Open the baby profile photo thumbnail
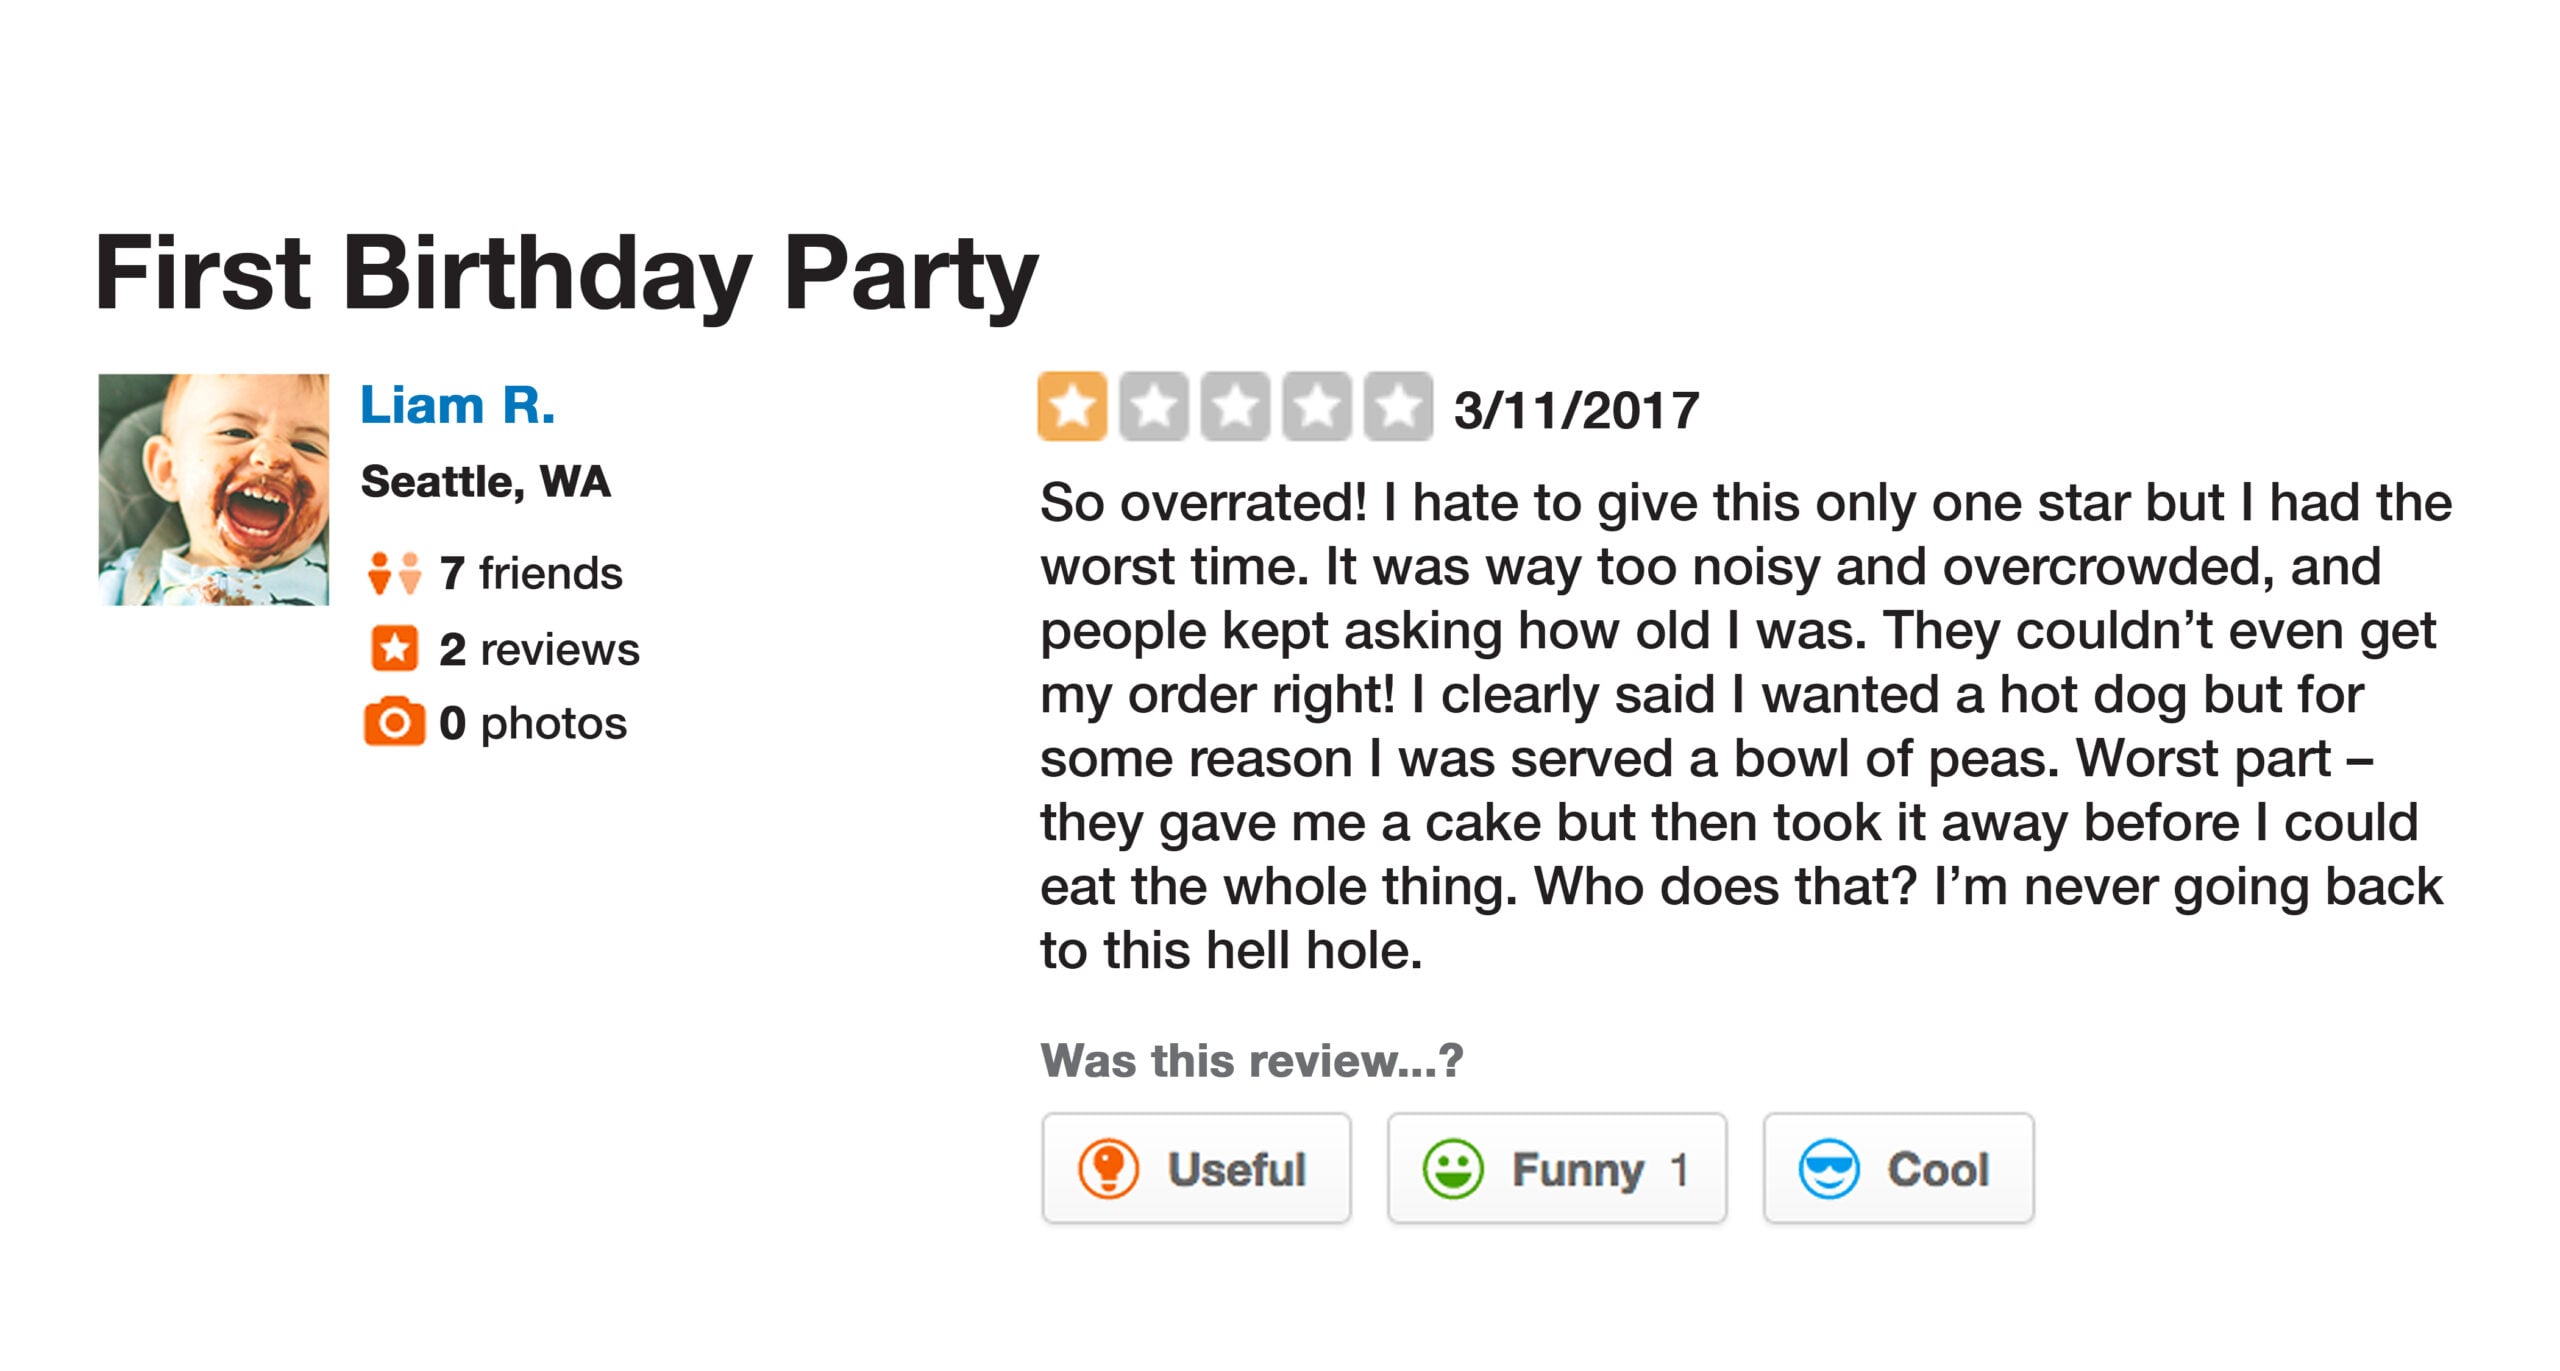Screen dimensions: 2560x1371 [x=213, y=489]
